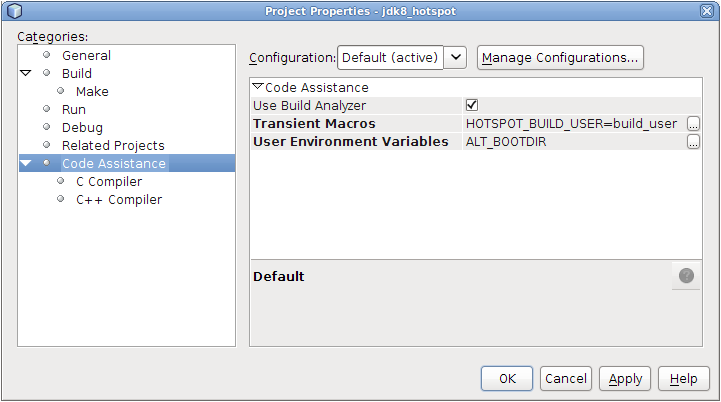This screenshot has width=721, height=402.
Task: Click the Transient Macros value field
Action: pos(572,124)
